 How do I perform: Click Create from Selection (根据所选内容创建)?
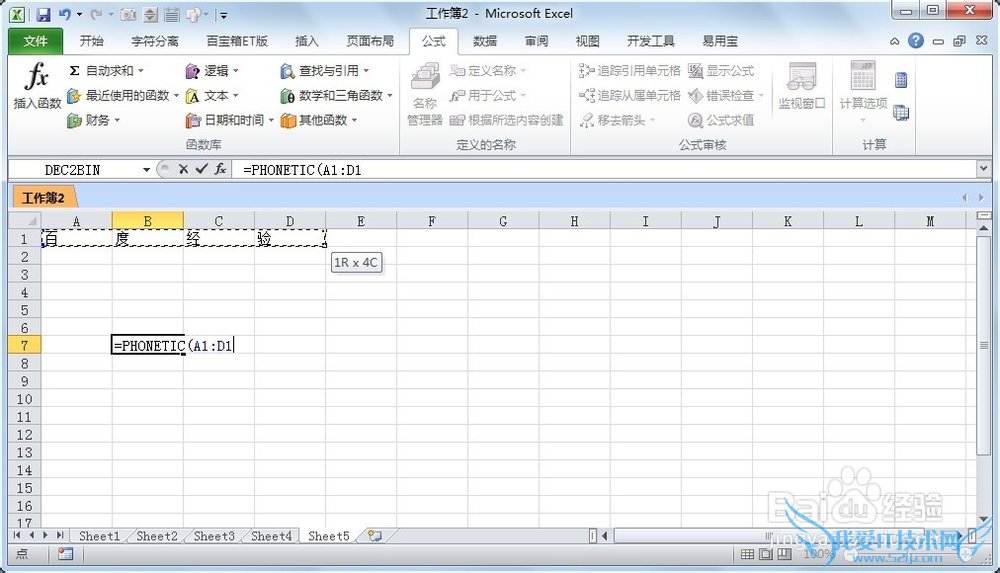[x=506, y=120]
